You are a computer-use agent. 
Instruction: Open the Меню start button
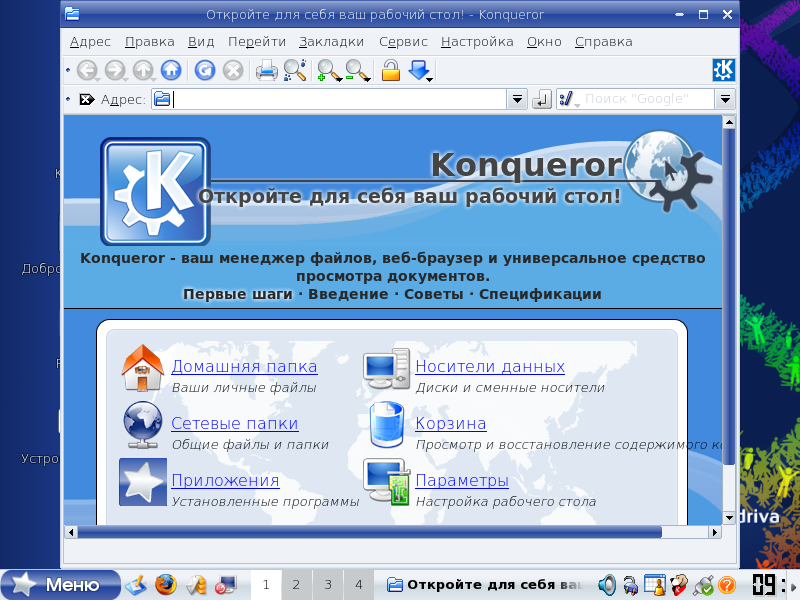(60, 585)
